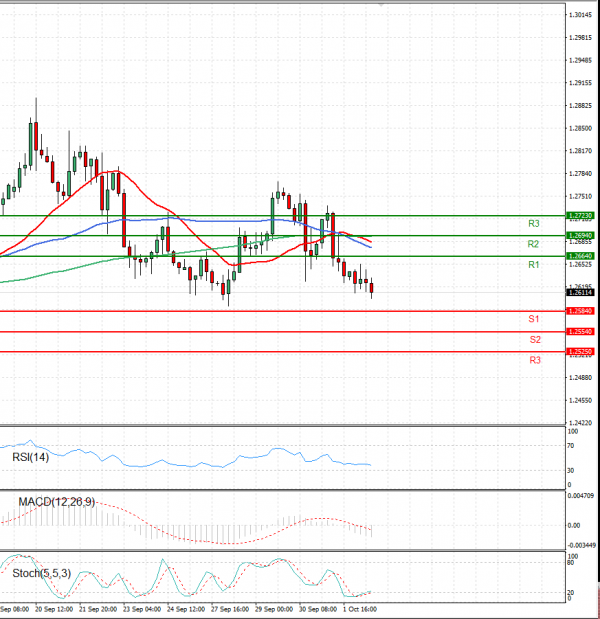Click the MACD(12,26,9) indicator label
This screenshot has height=619, width=600.
57,502
